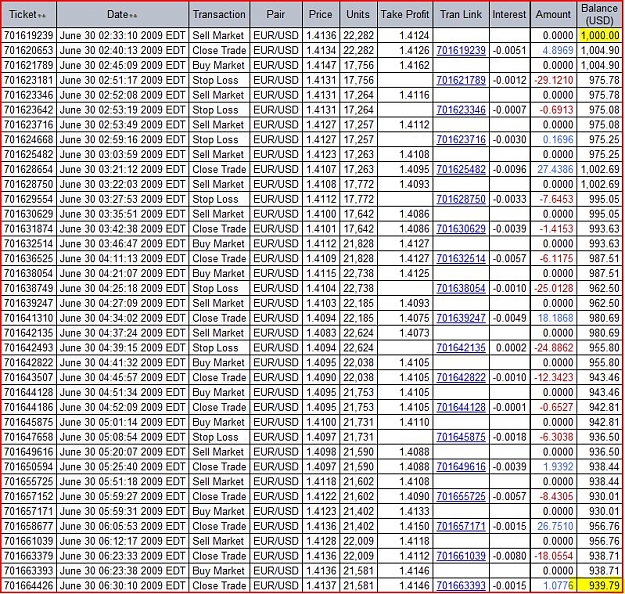
Task: Click the Tran Link column header
Action: [x=461, y=15]
